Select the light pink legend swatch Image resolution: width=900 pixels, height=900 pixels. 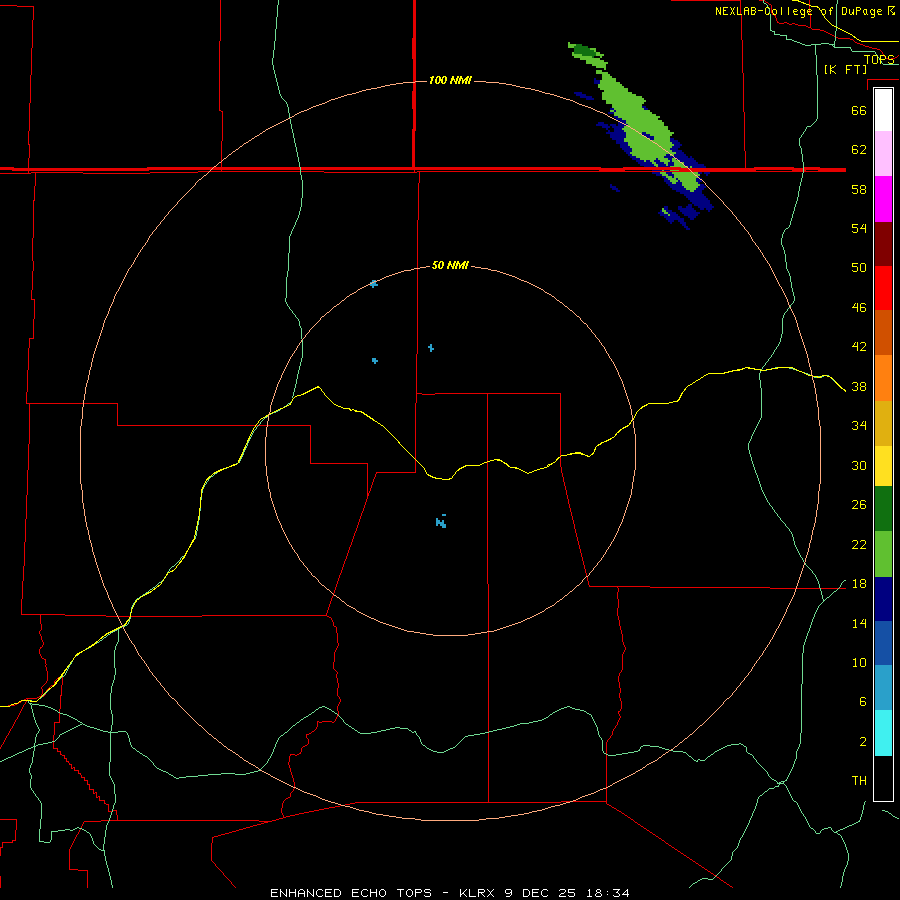click(x=883, y=153)
